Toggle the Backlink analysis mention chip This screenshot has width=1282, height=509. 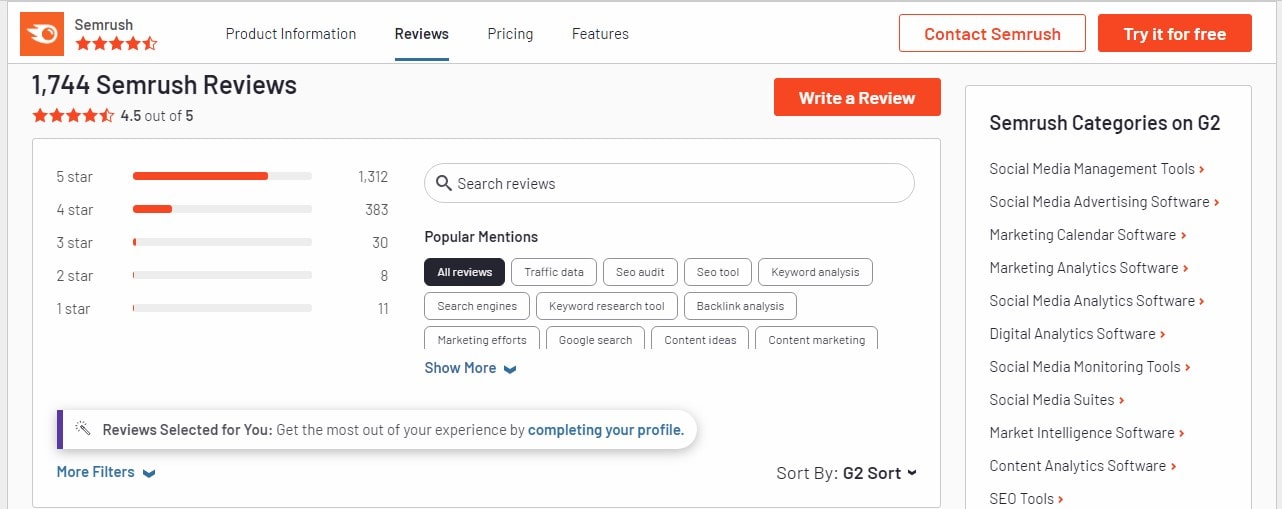tap(740, 306)
